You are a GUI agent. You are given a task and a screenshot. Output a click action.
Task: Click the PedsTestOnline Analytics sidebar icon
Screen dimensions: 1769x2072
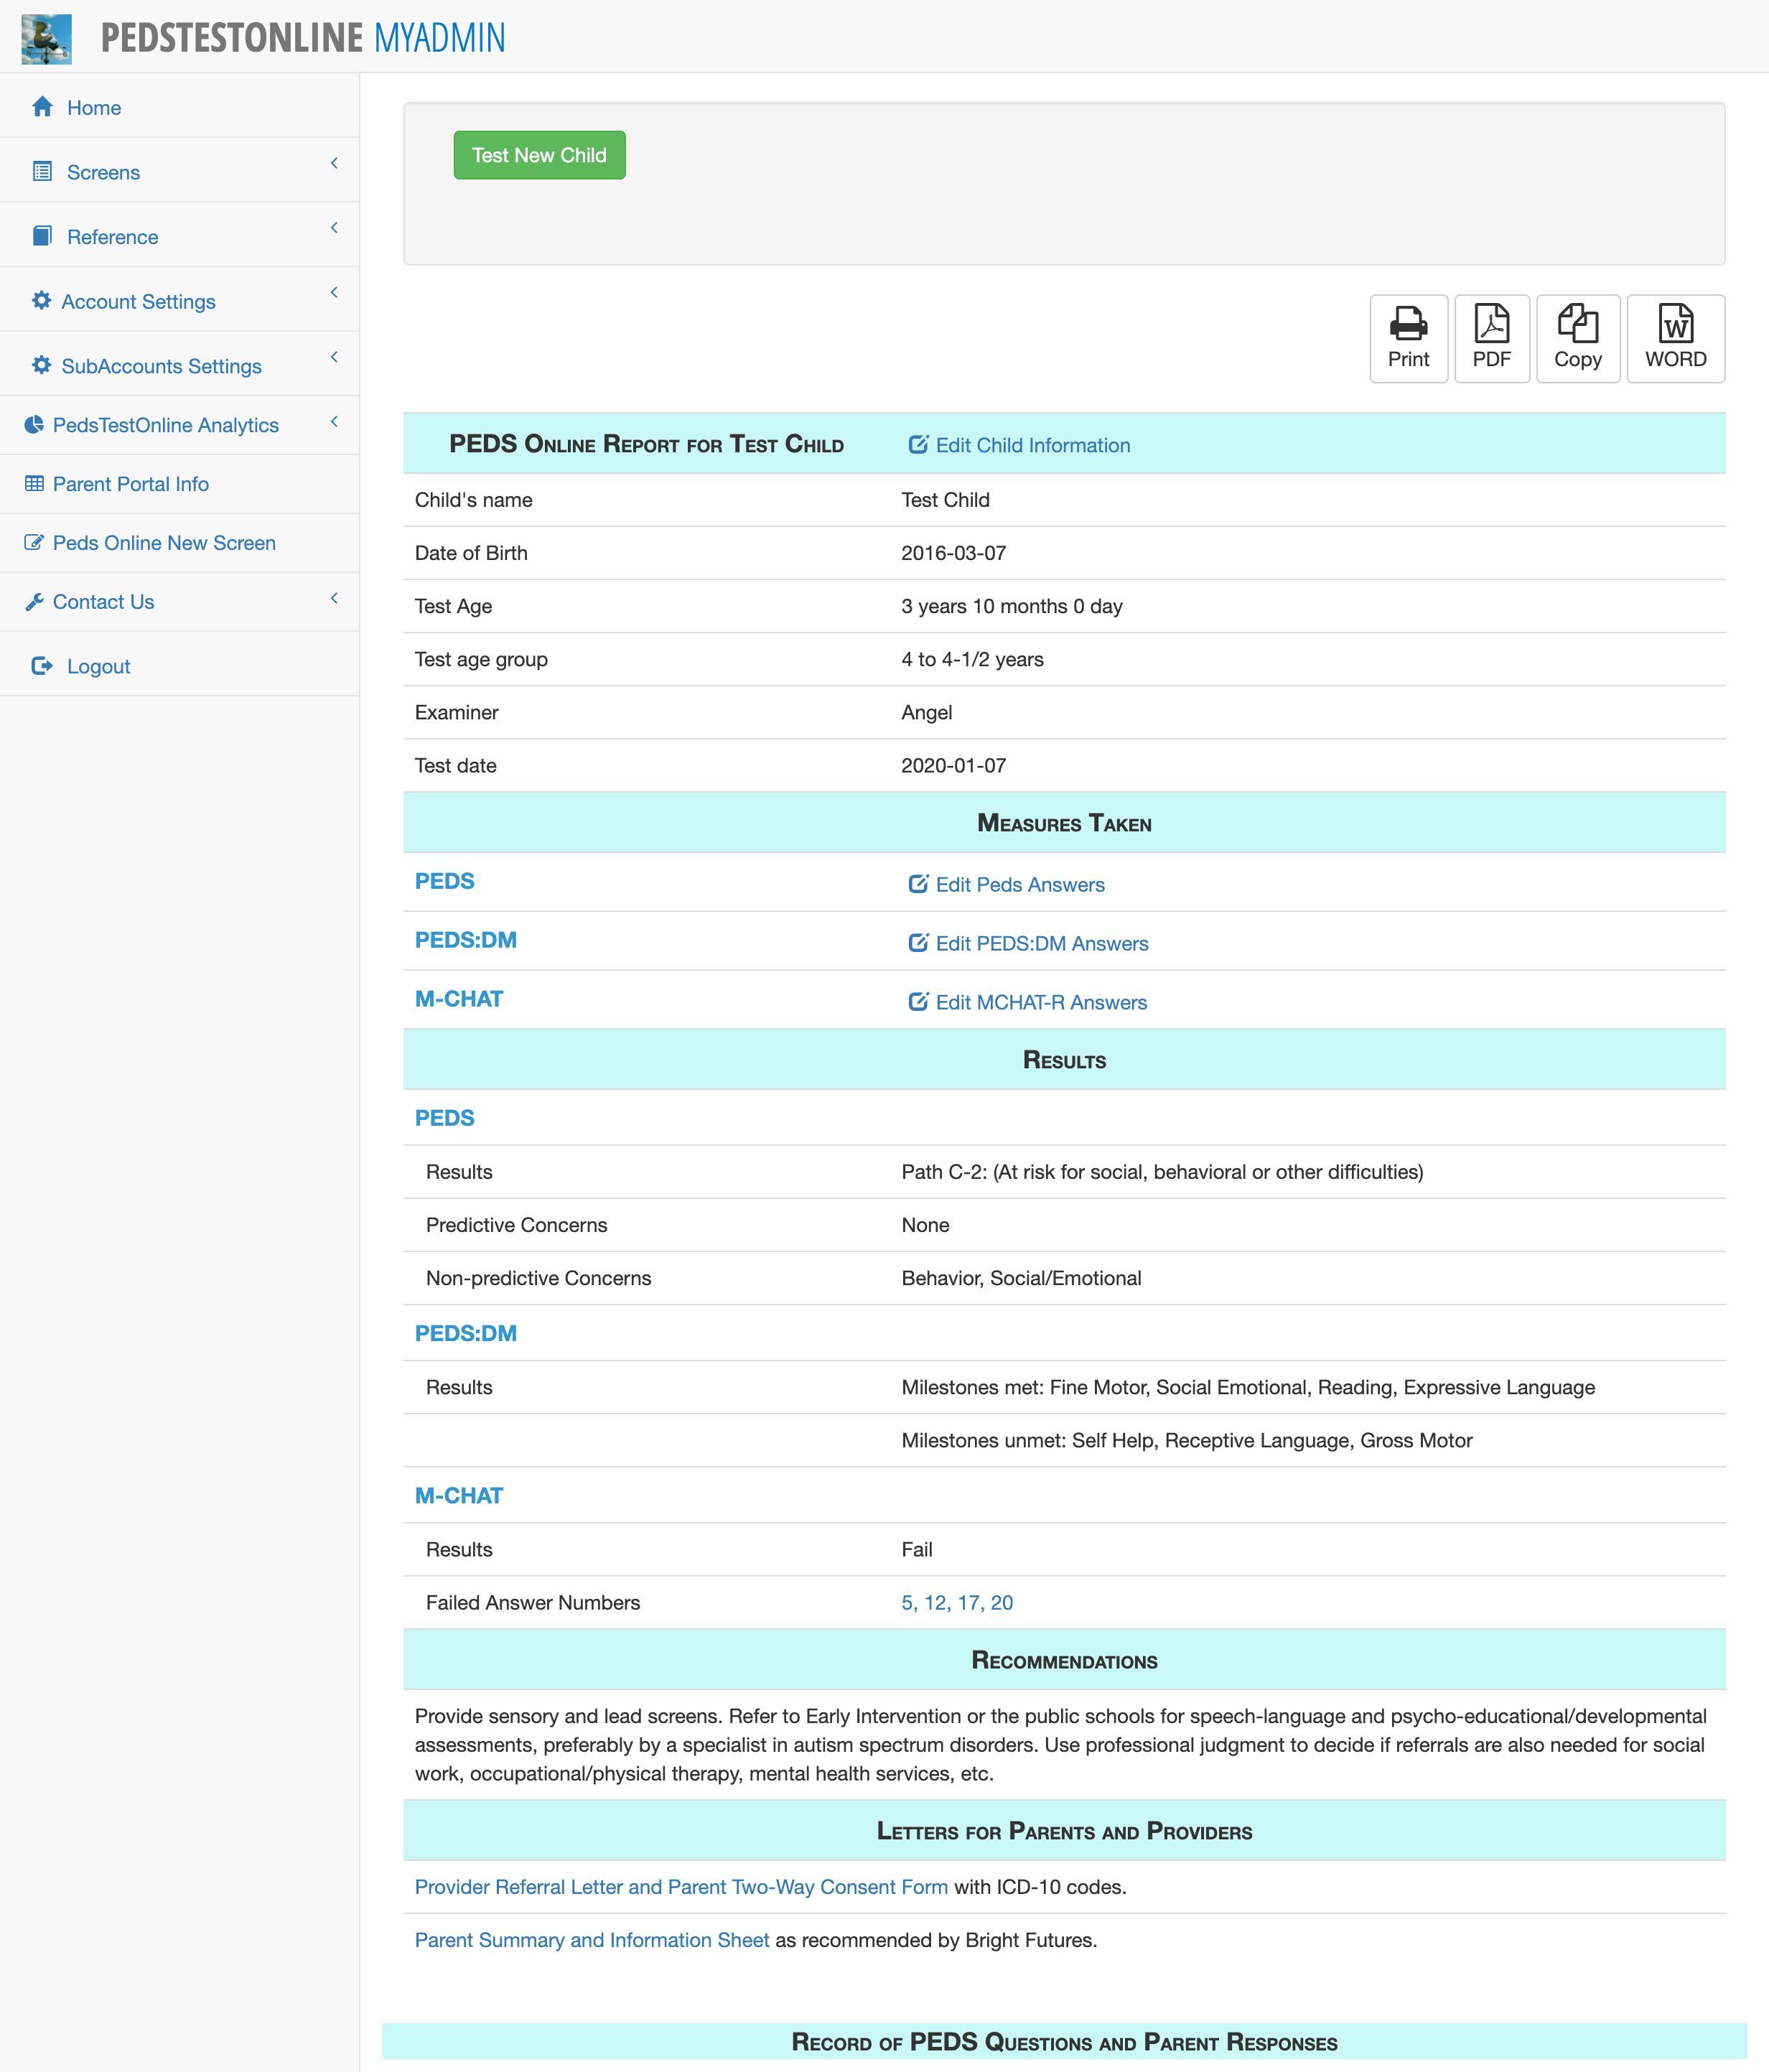32,424
